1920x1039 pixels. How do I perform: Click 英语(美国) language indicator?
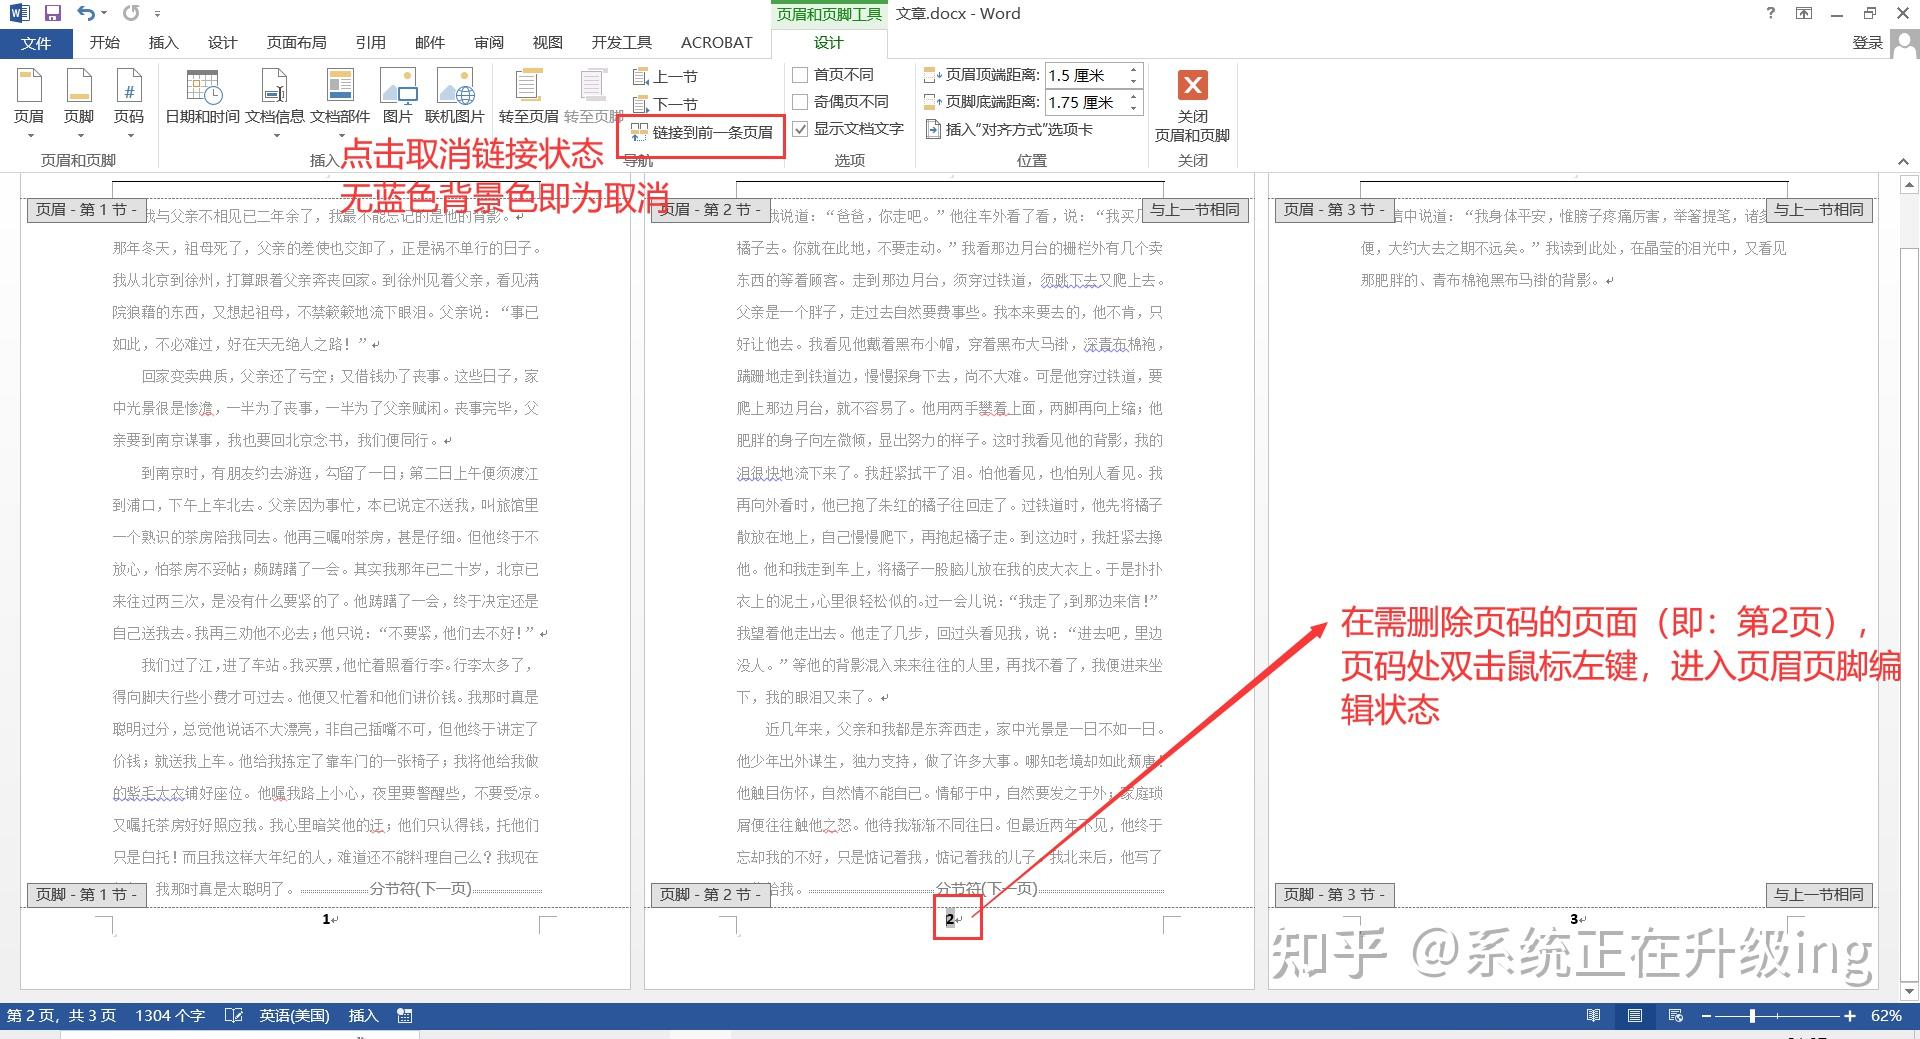(x=294, y=1015)
